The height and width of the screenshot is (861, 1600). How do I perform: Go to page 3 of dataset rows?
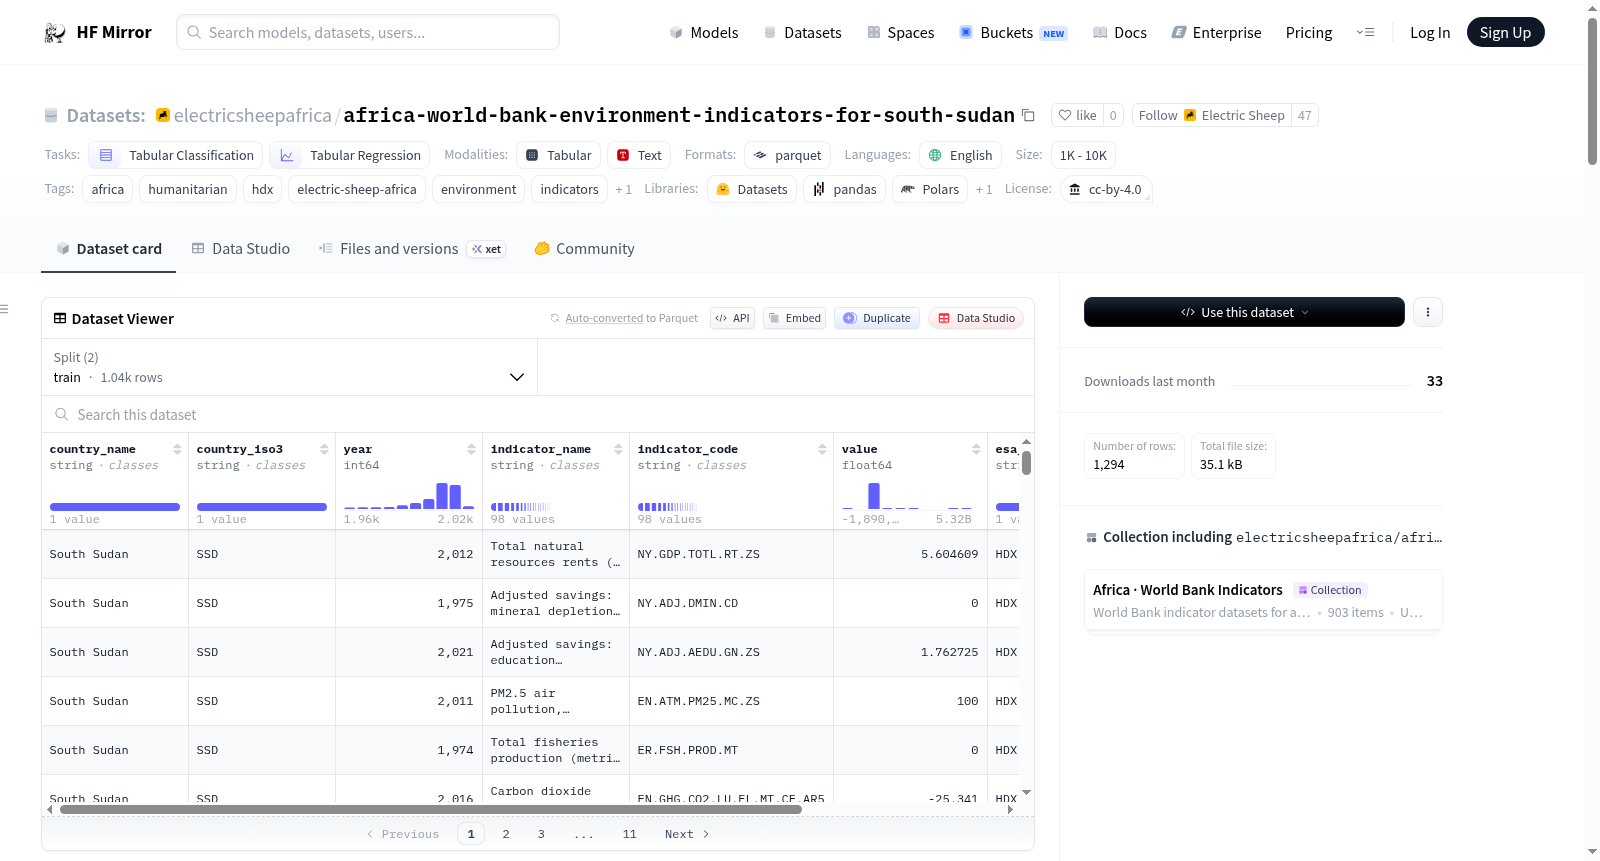541,834
